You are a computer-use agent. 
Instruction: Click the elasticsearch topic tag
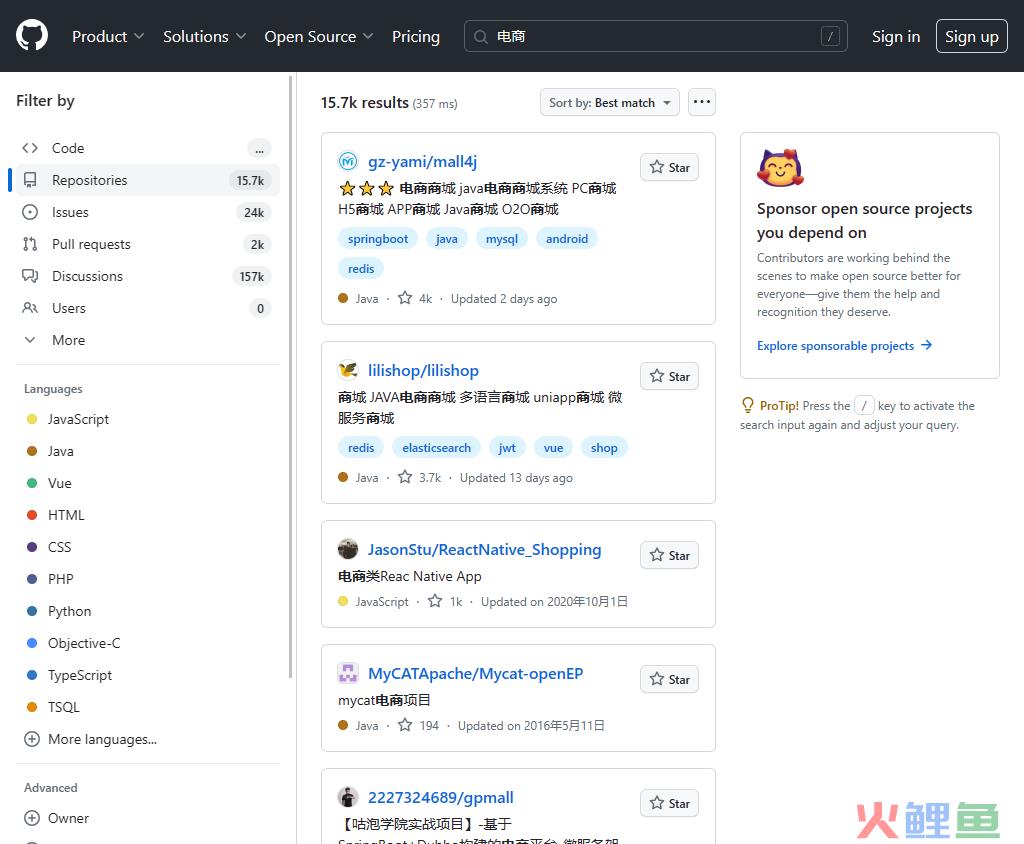(436, 448)
